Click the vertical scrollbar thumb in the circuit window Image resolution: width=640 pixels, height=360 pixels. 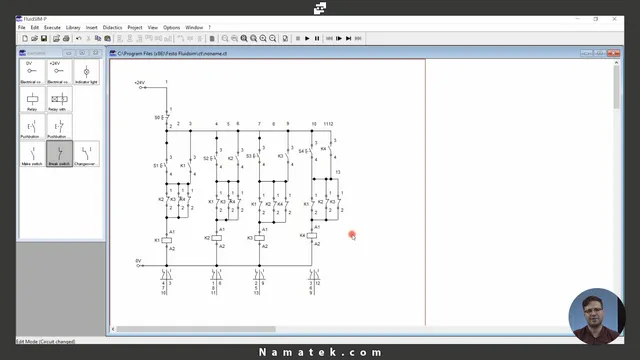pyautogui.click(x=616, y=88)
